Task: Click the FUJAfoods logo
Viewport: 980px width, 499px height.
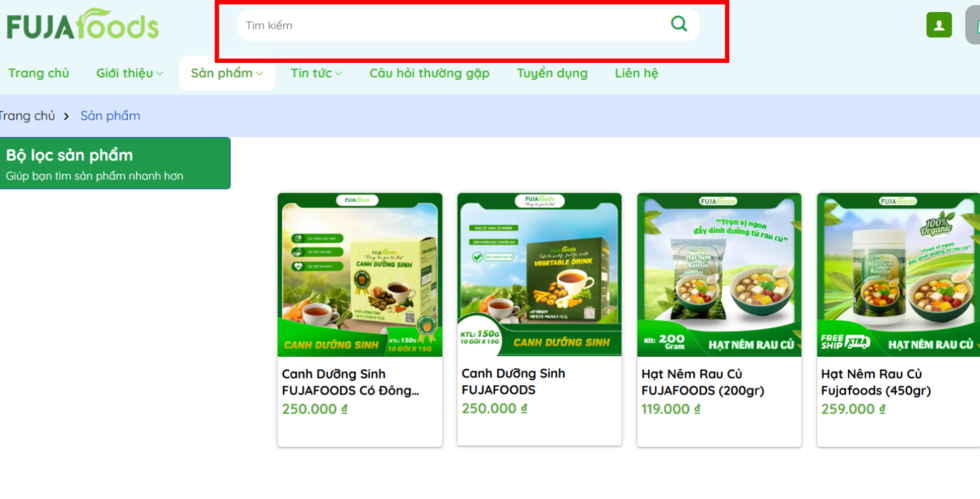Action: [x=82, y=24]
